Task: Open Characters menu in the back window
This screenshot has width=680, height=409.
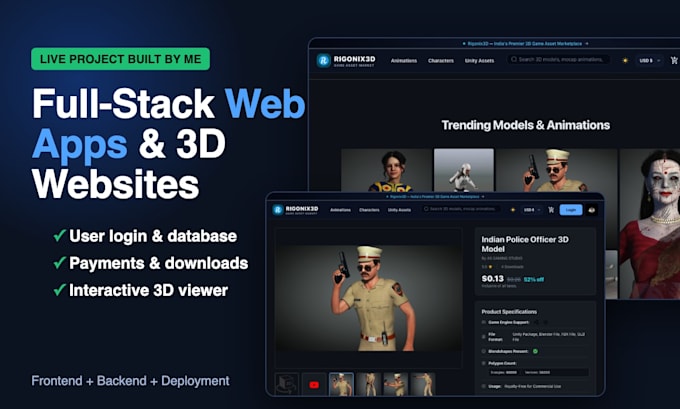Action: pos(441,61)
